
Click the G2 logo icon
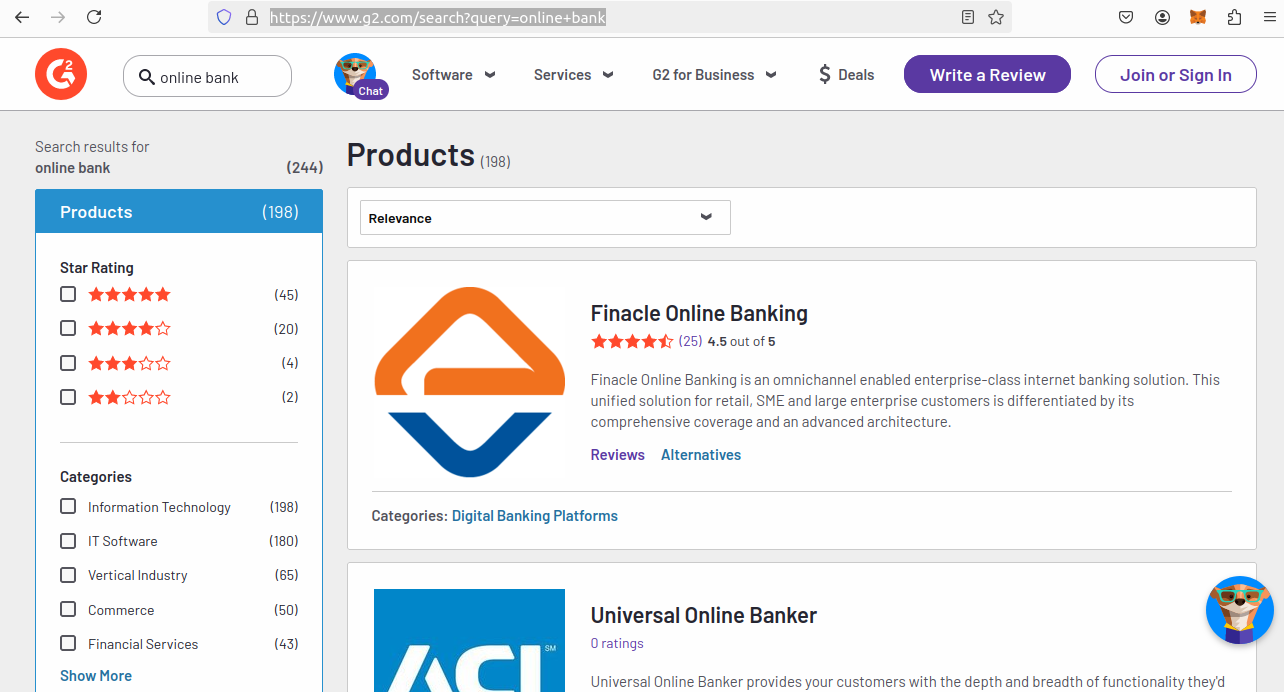tap(61, 75)
